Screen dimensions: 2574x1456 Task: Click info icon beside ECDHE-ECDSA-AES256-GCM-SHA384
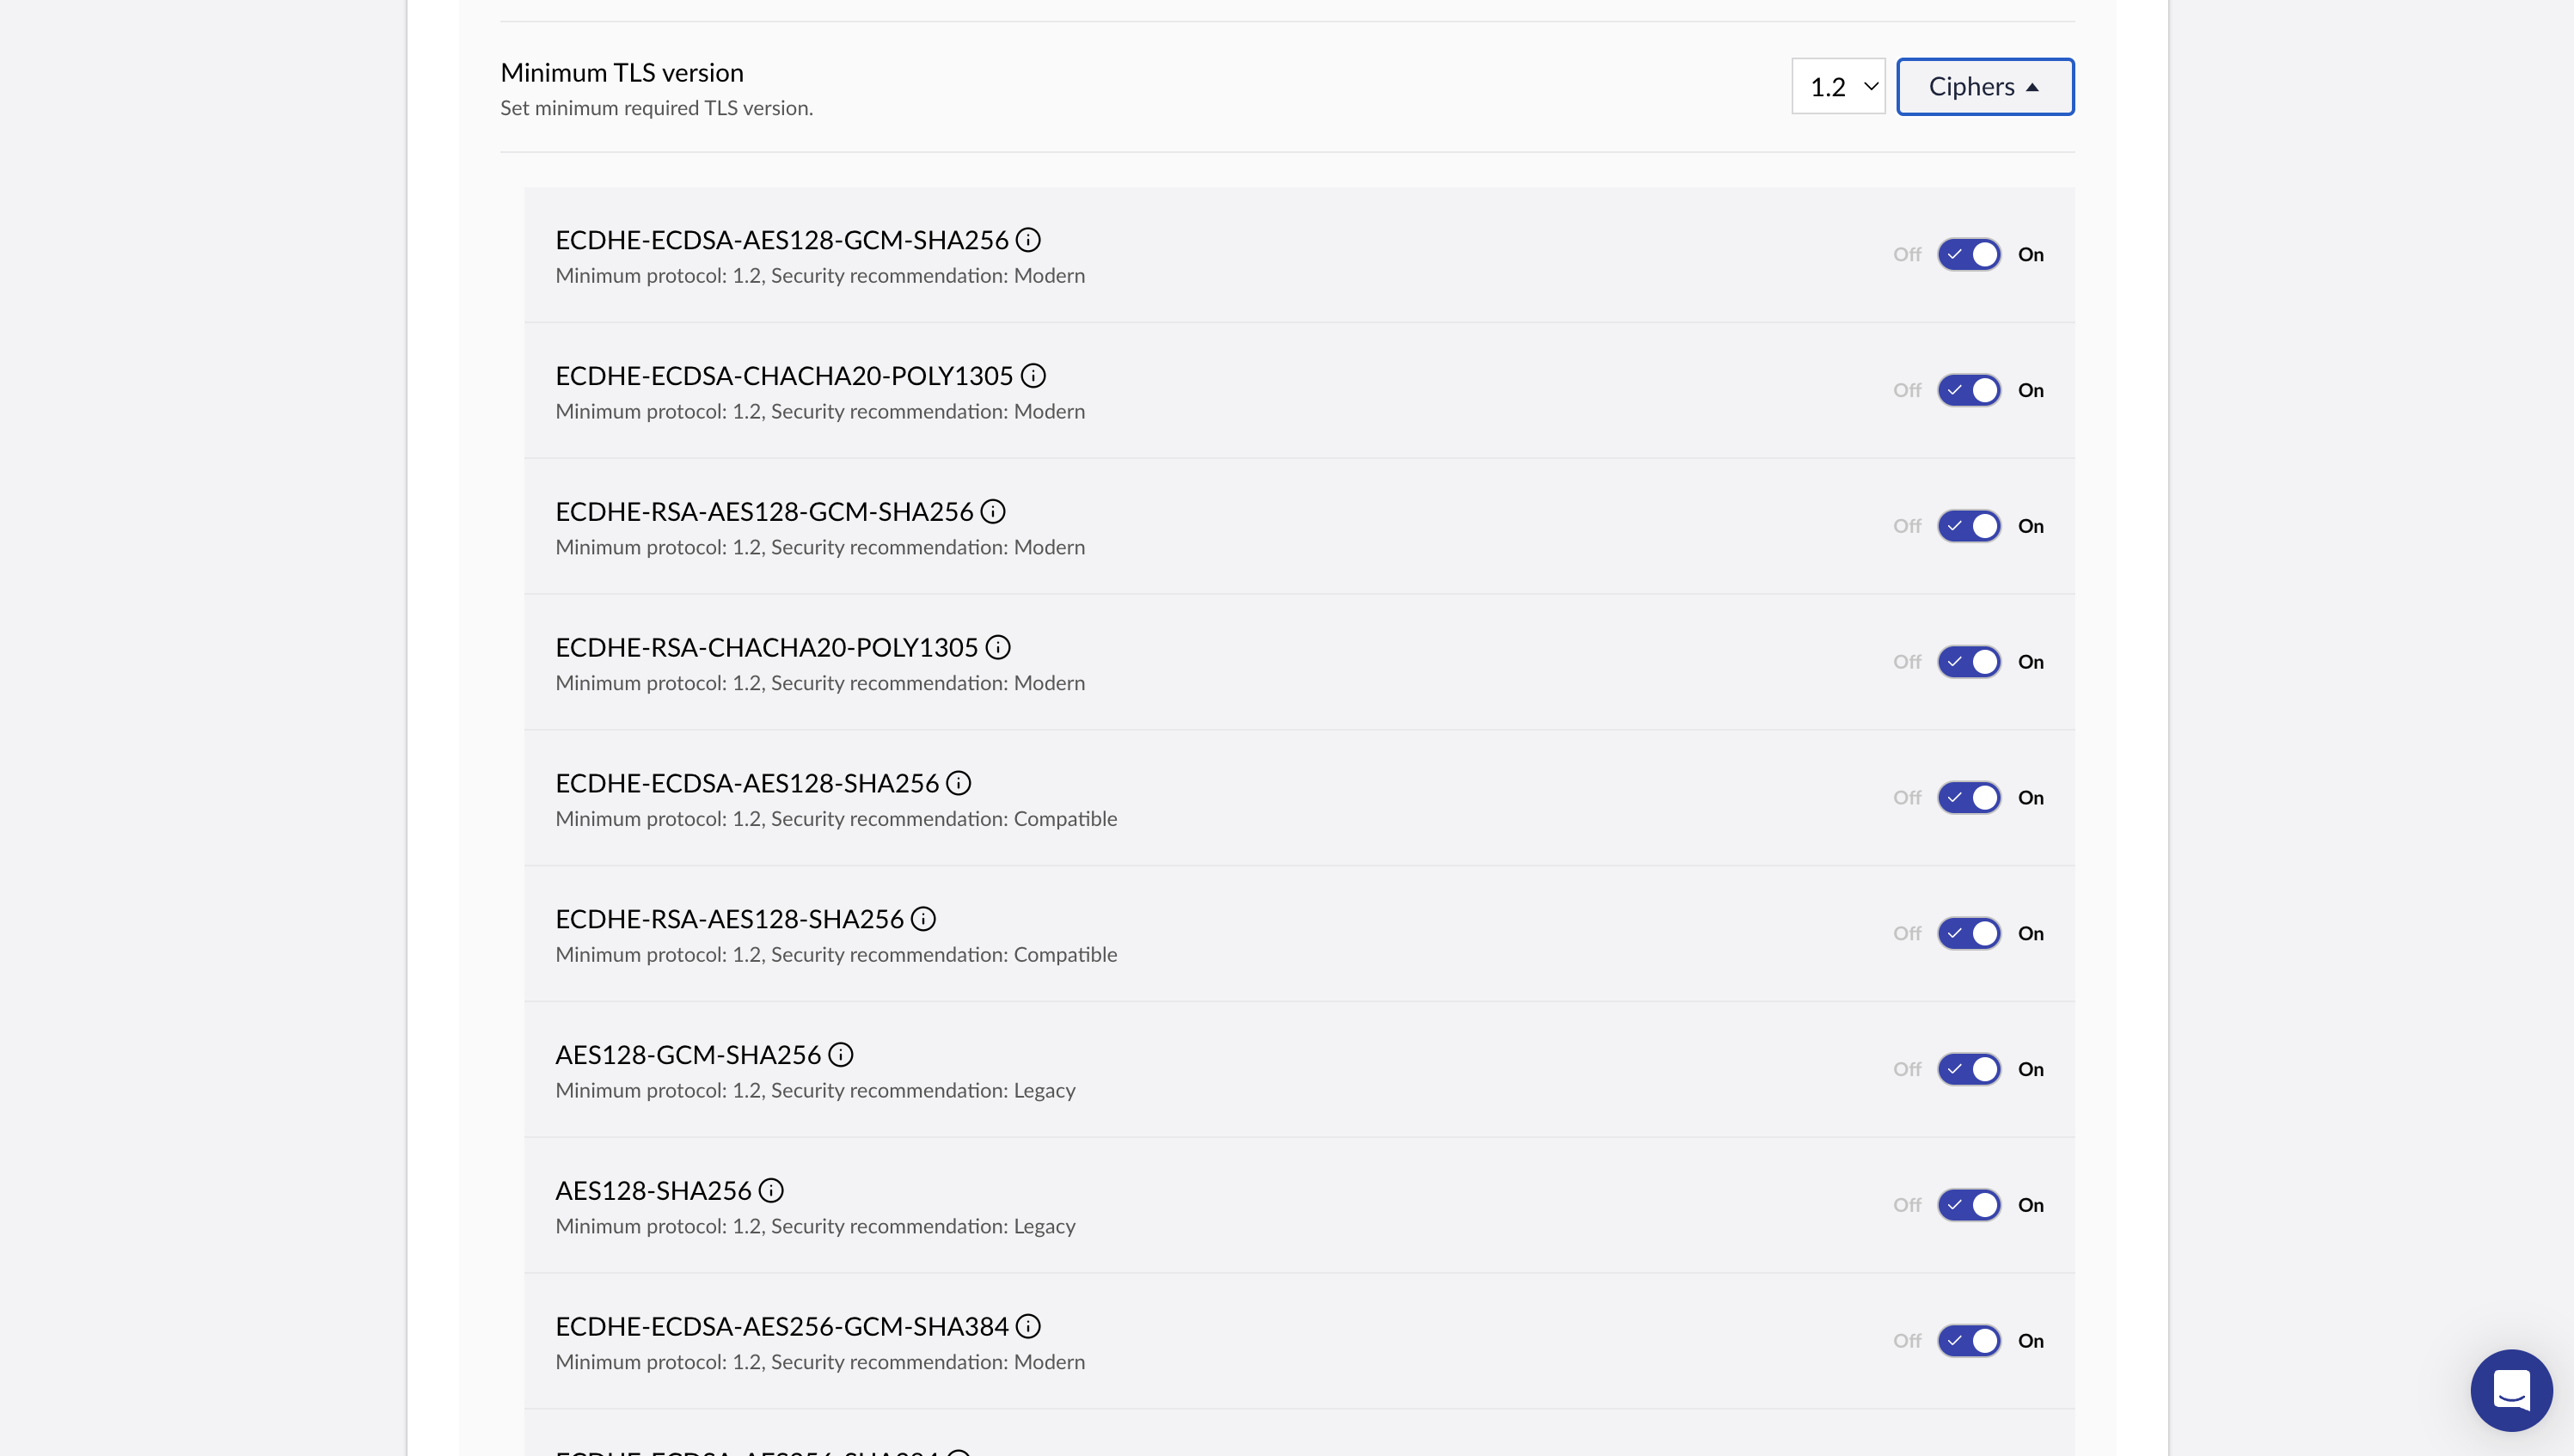point(1028,1326)
